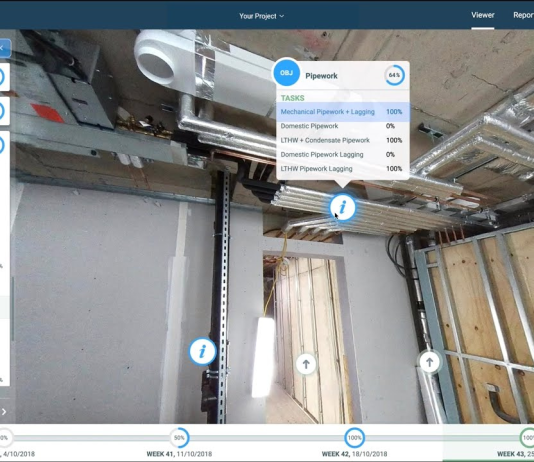Click the Pipework popup title
The width and height of the screenshot is (534, 462).
click(321, 76)
